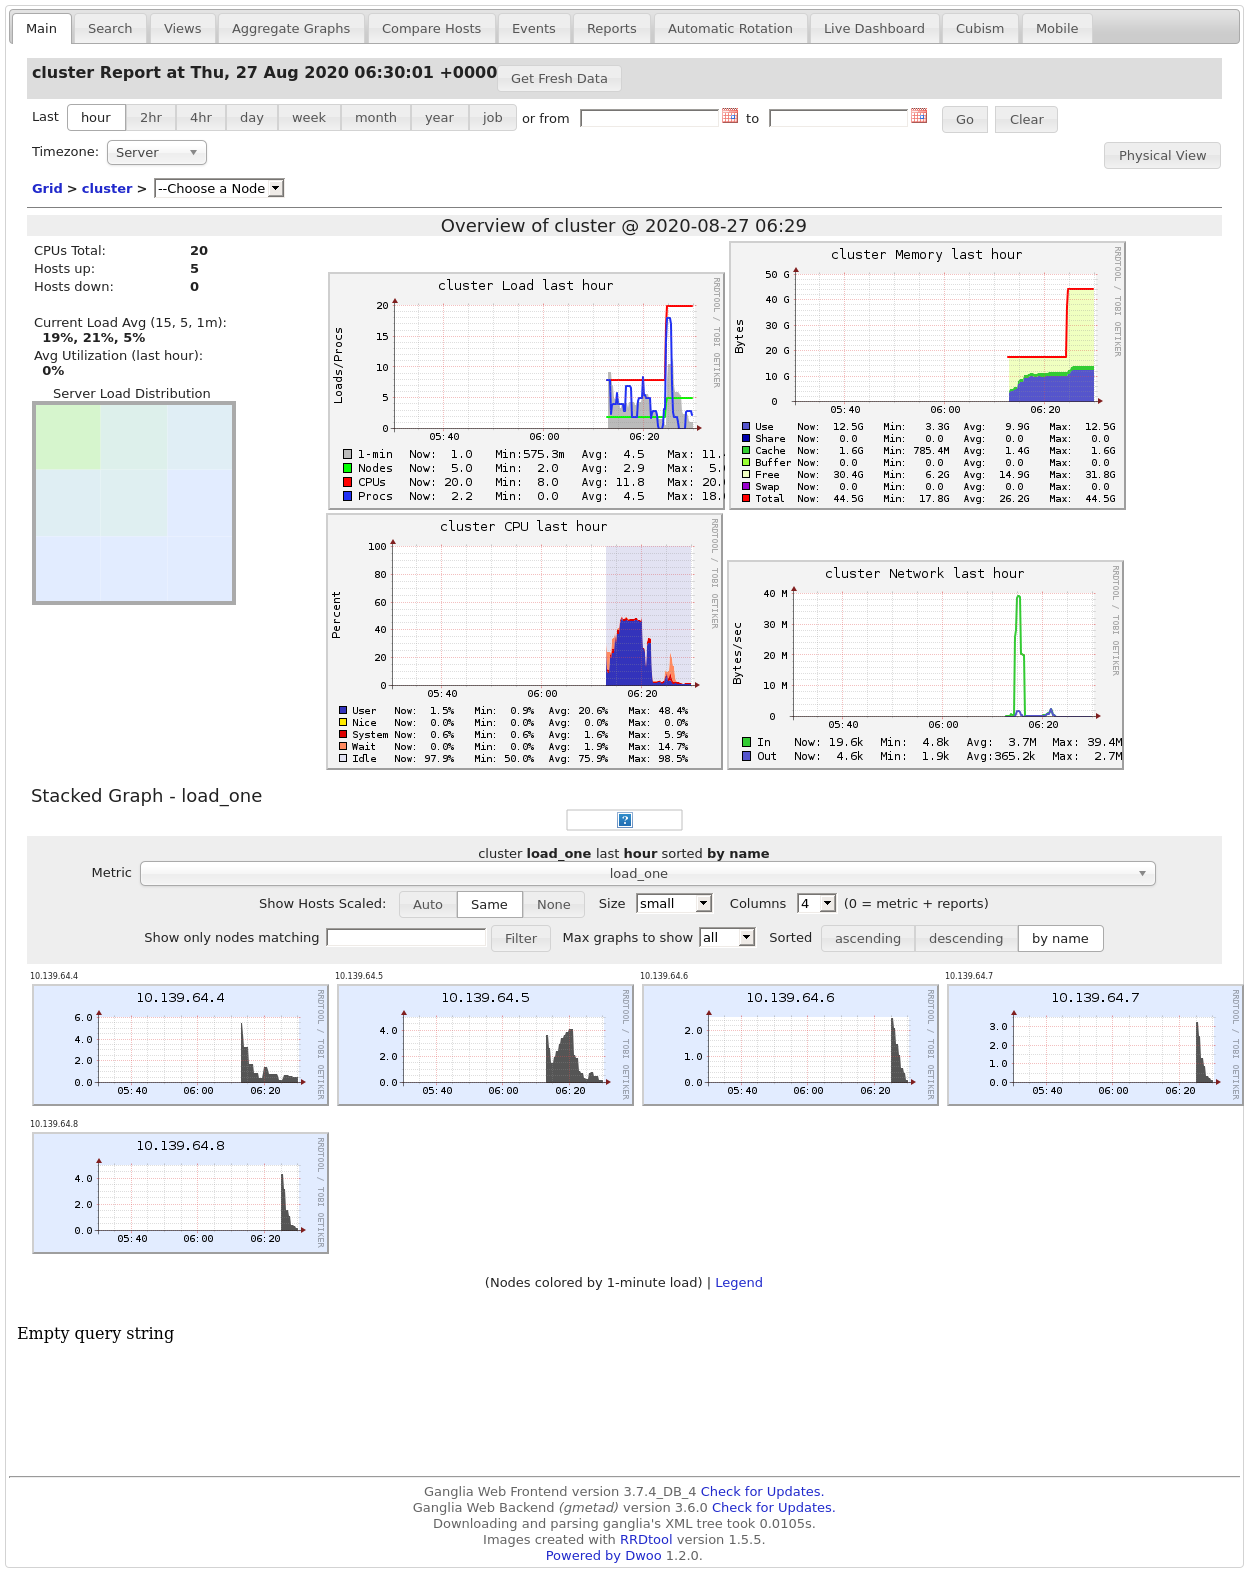
Task: Open the 10.139.64.4 load graph
Action: click(181, 1045)
